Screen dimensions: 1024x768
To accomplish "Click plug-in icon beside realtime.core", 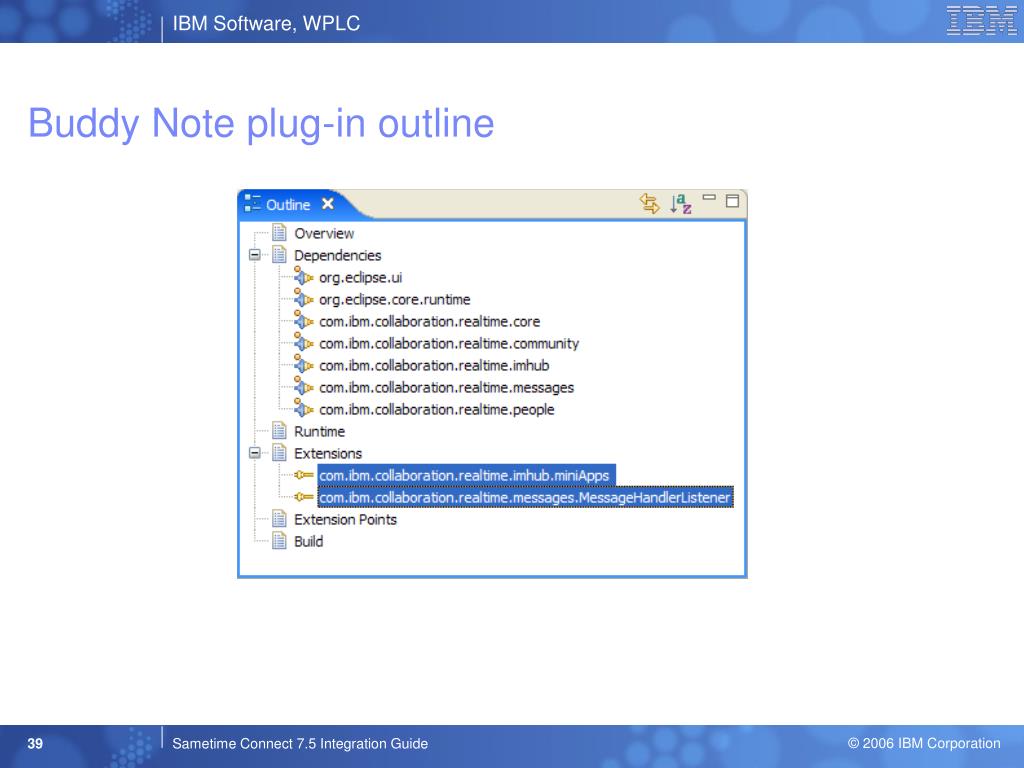I will click(303, 320).
